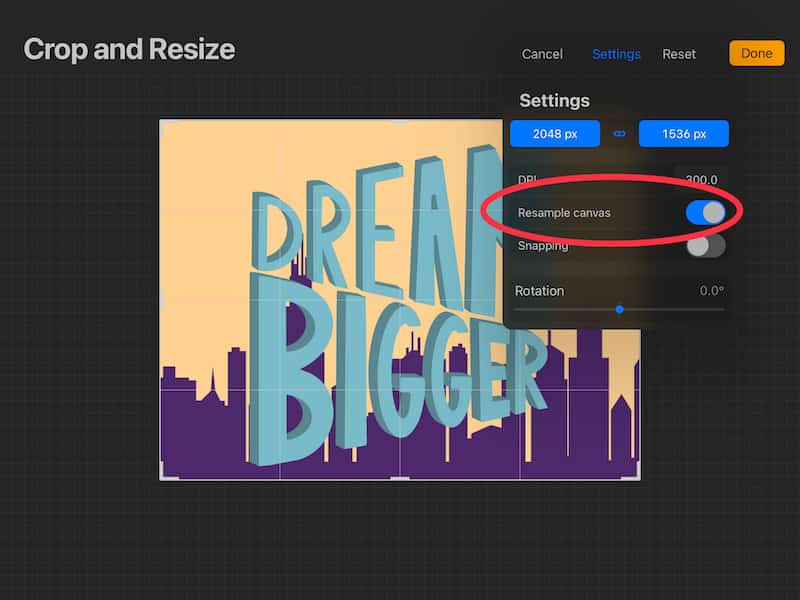The width and height of the screenshot is (800, 600).
Task: Open the Settings panel
Action: pos(616,54)
